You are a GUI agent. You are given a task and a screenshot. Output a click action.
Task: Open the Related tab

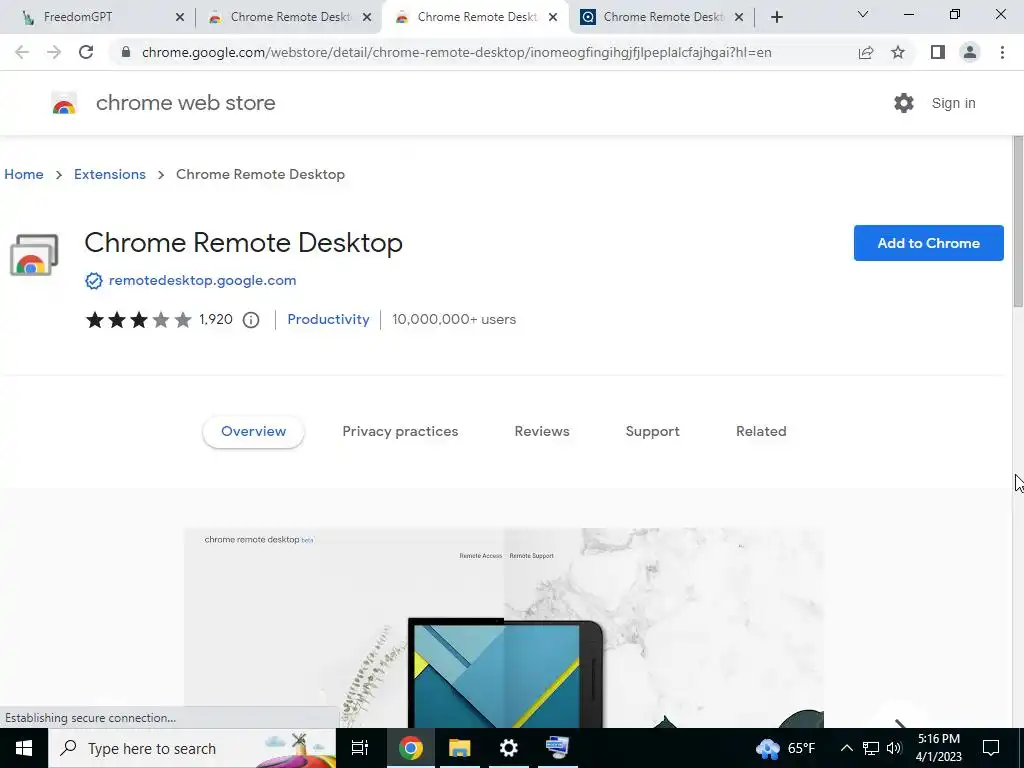click(761, 432)
